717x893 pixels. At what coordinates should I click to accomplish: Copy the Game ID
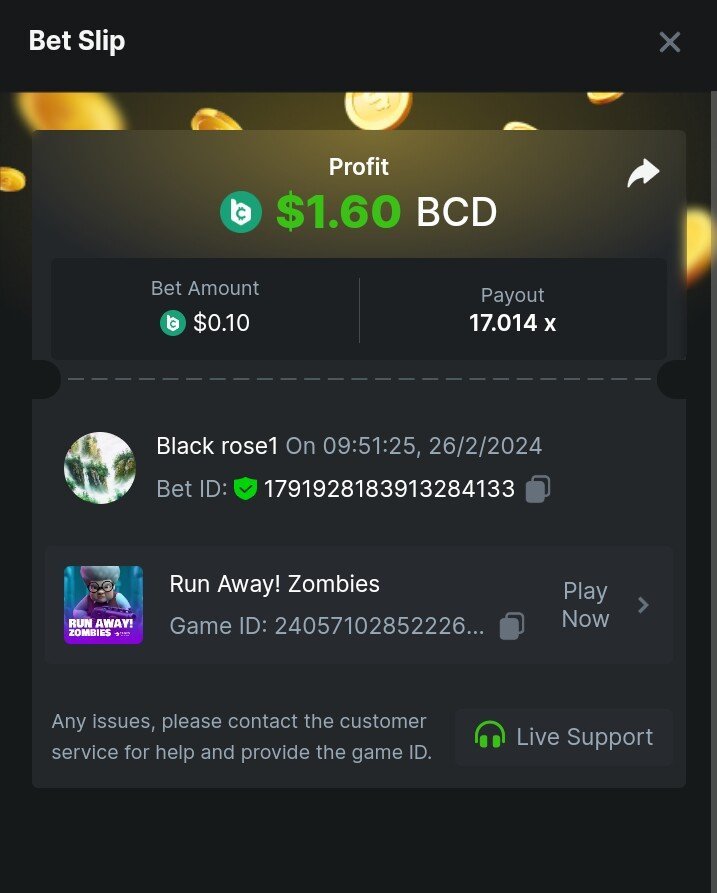[511, 626]
